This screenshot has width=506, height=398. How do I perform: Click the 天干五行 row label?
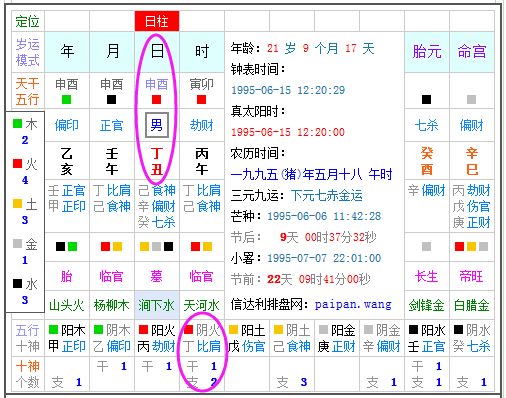(x=28, y=91)
